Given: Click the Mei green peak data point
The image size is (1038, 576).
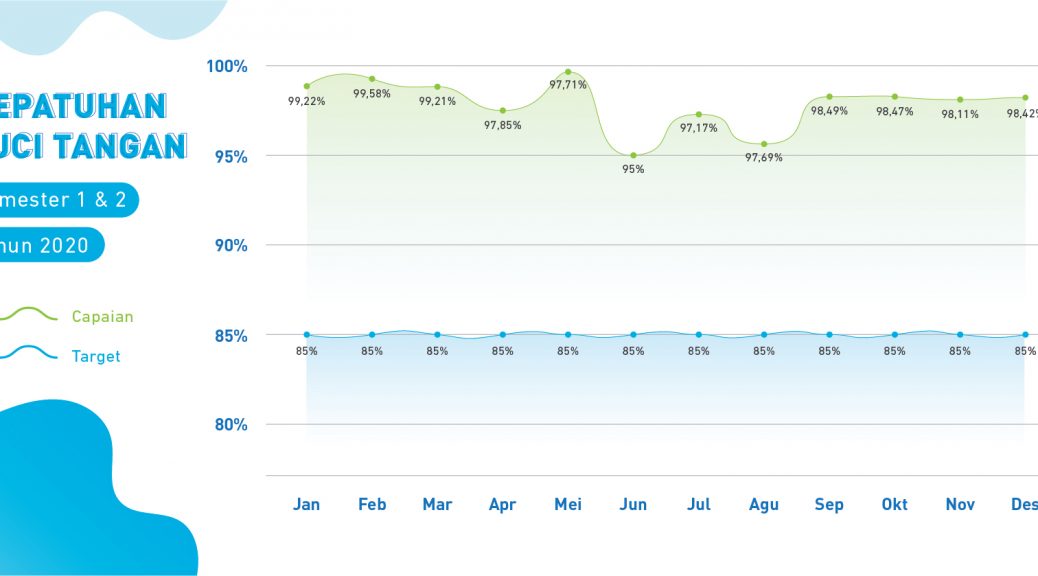Looking at the screenshot, I should (x=568, y=72).
